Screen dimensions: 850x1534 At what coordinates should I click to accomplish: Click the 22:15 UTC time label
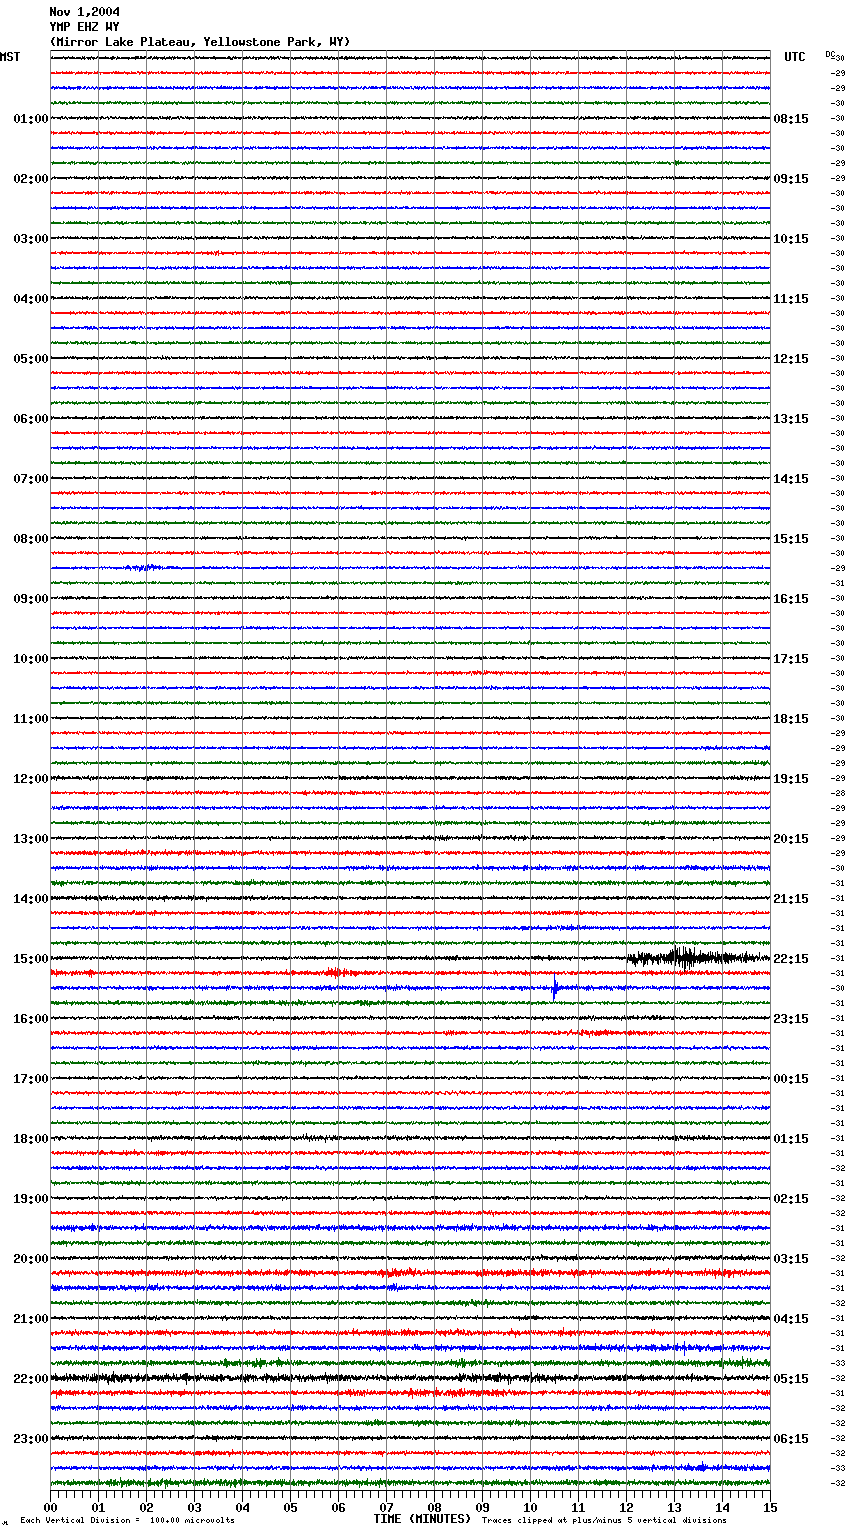point(791,959)
